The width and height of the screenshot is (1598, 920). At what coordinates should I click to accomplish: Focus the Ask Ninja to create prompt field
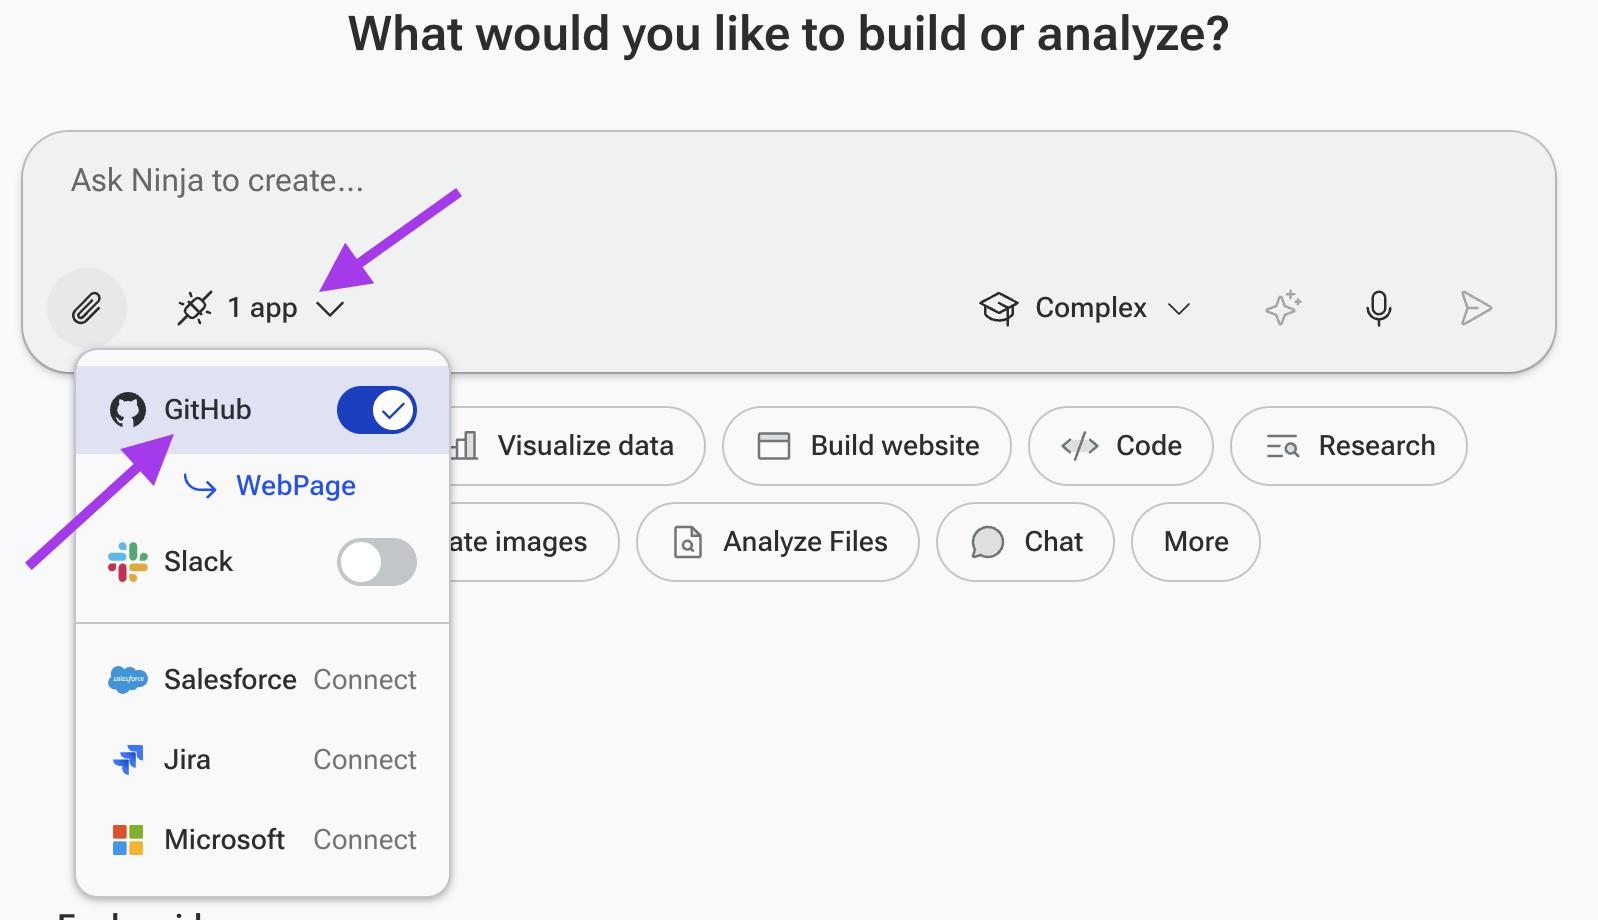(x=789, y=200)
